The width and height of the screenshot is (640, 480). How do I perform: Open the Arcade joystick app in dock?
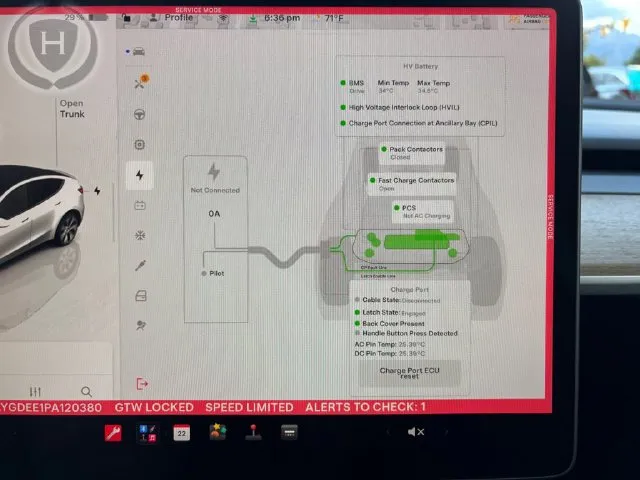[253, 432]
